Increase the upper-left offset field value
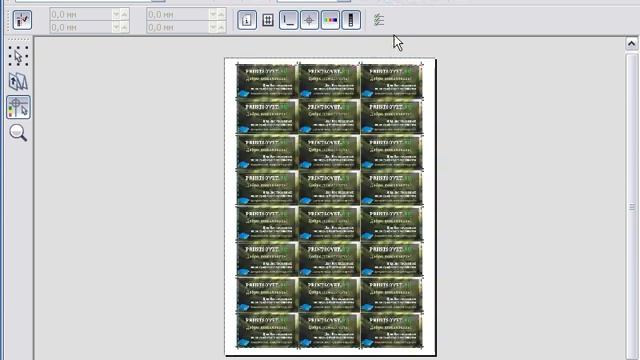The width and height of the screenshot is (640, 360). [x=125, y=15]
